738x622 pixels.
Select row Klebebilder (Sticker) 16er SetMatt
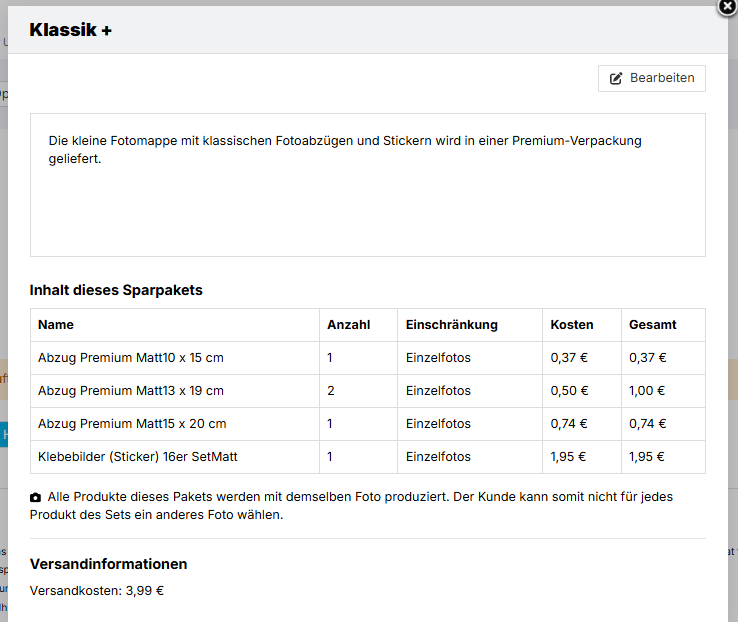368,457
